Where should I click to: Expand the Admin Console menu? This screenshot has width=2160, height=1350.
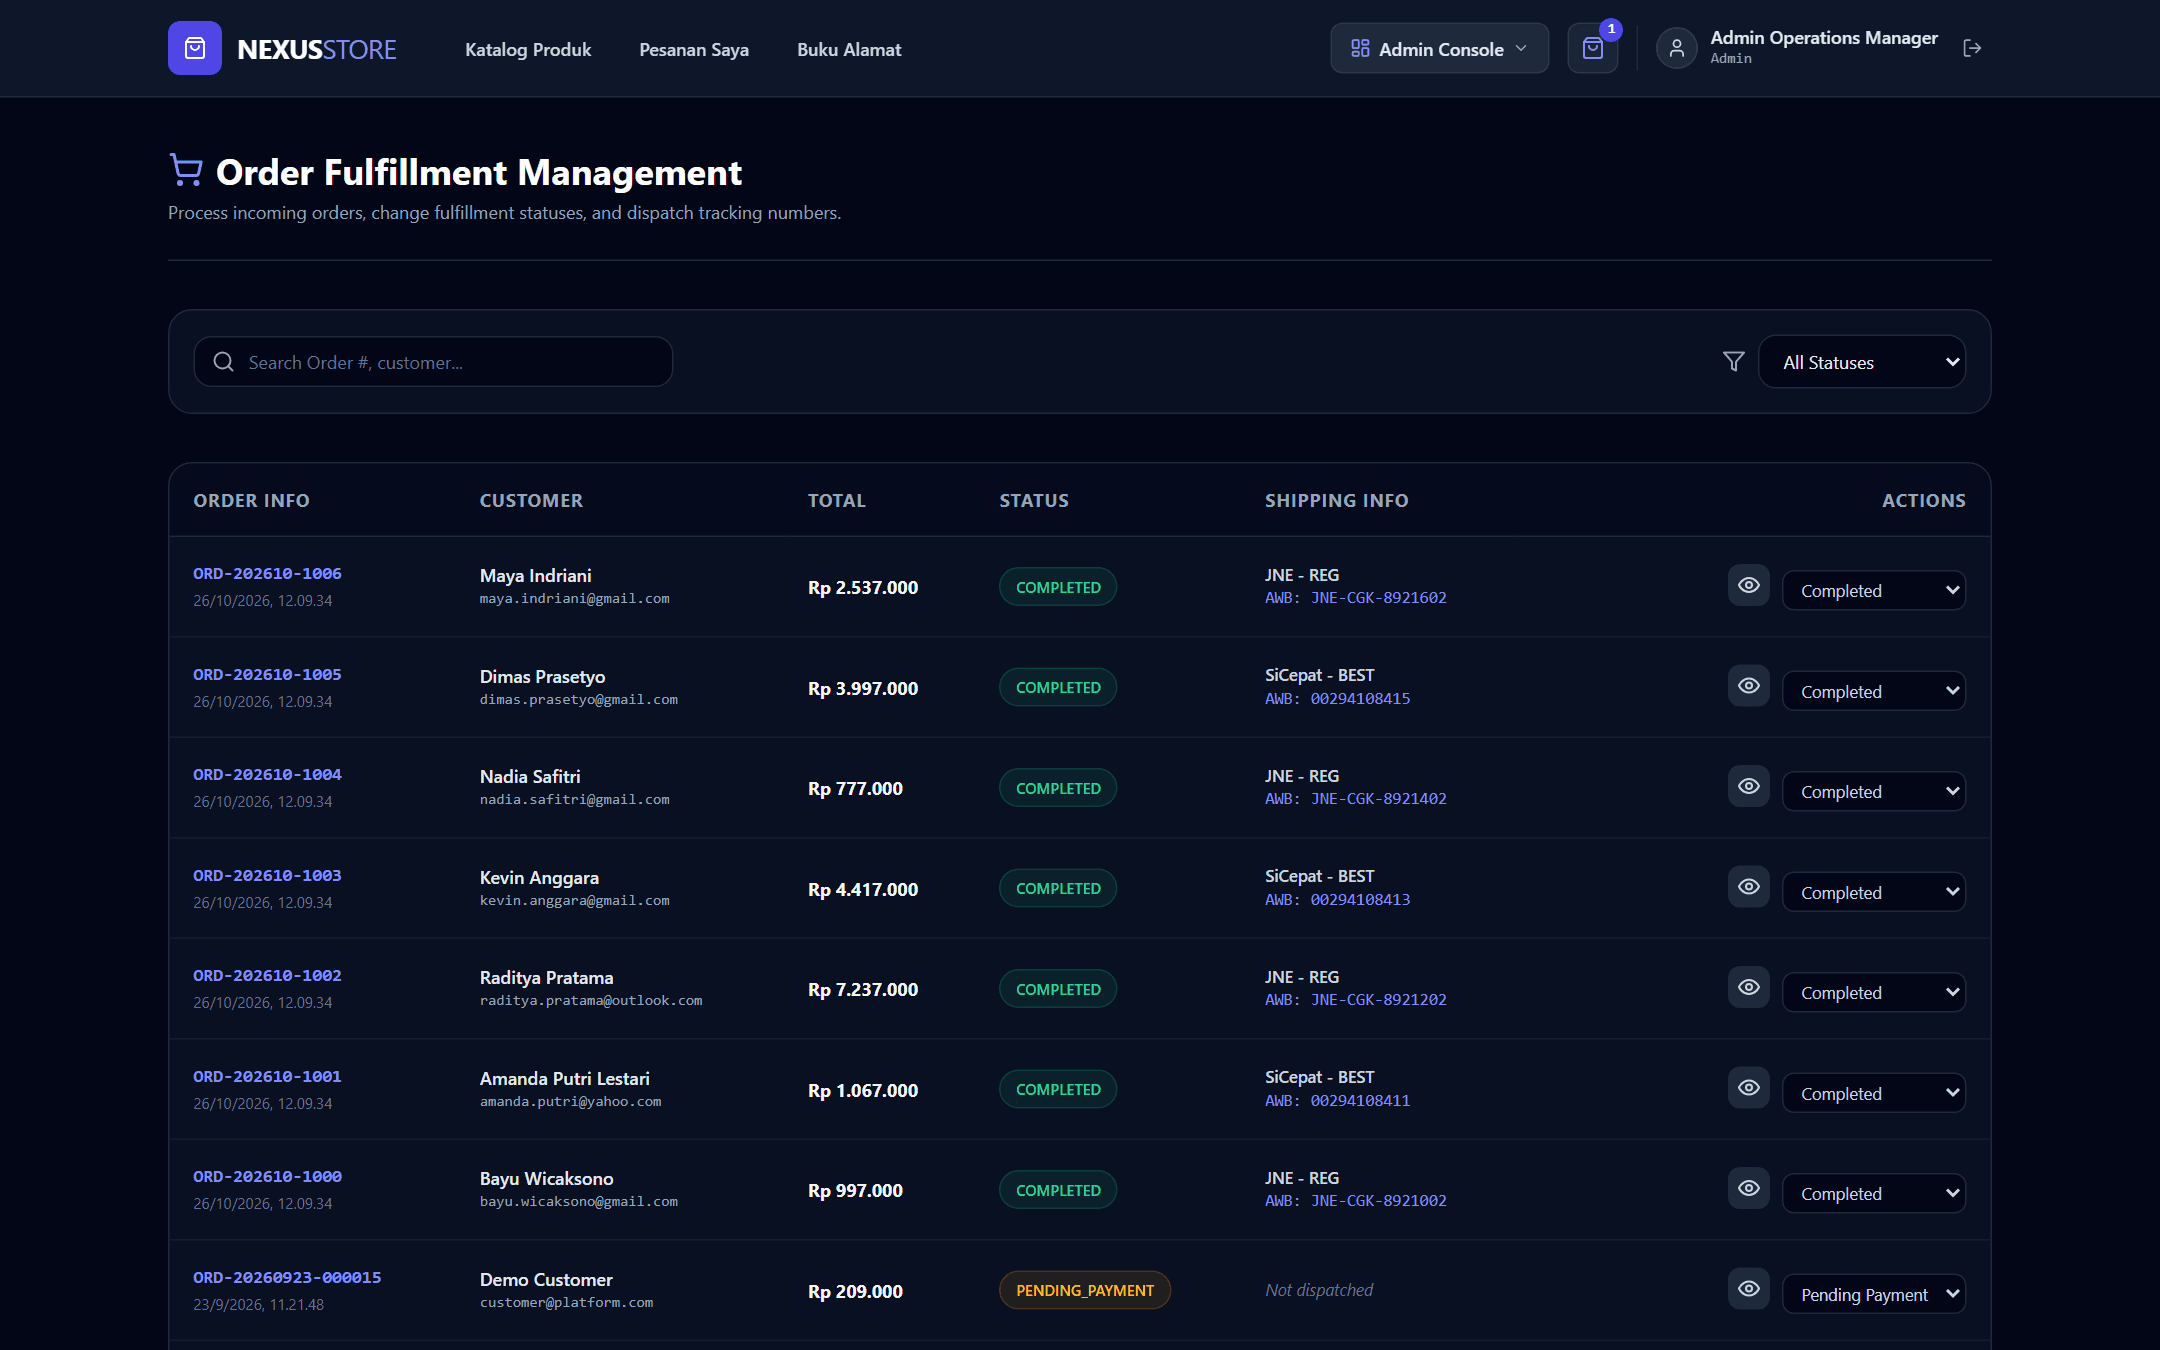1439,48
